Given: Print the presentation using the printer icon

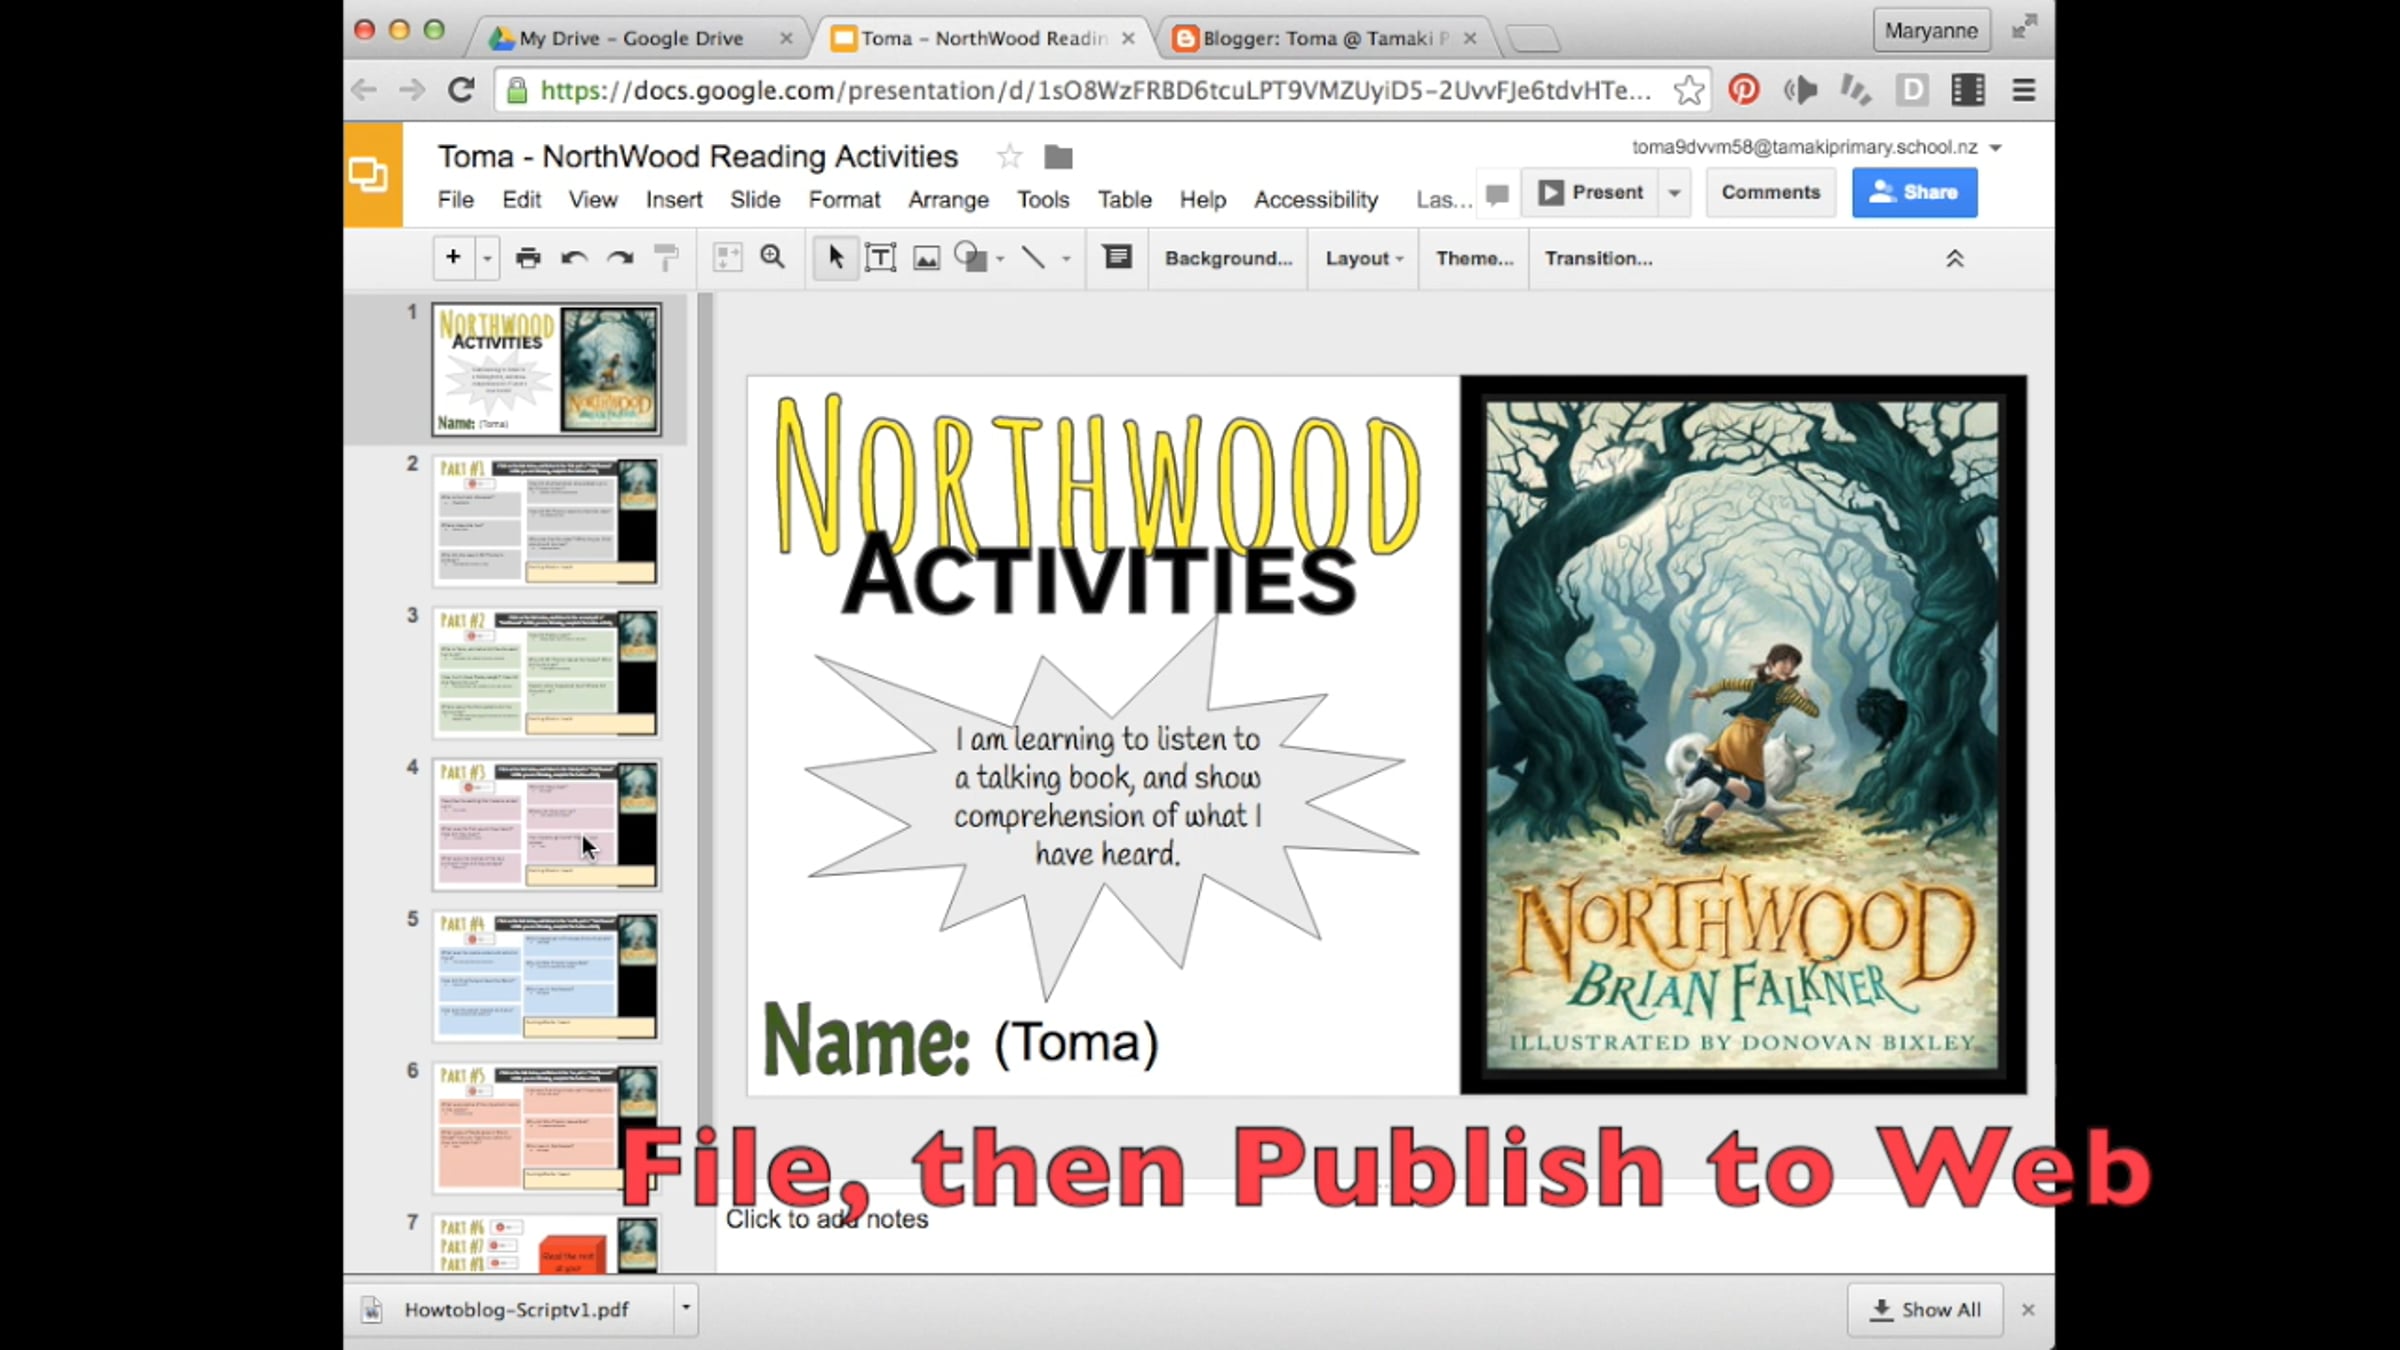Looking at the screenshot, I should [x=528, y=258].
